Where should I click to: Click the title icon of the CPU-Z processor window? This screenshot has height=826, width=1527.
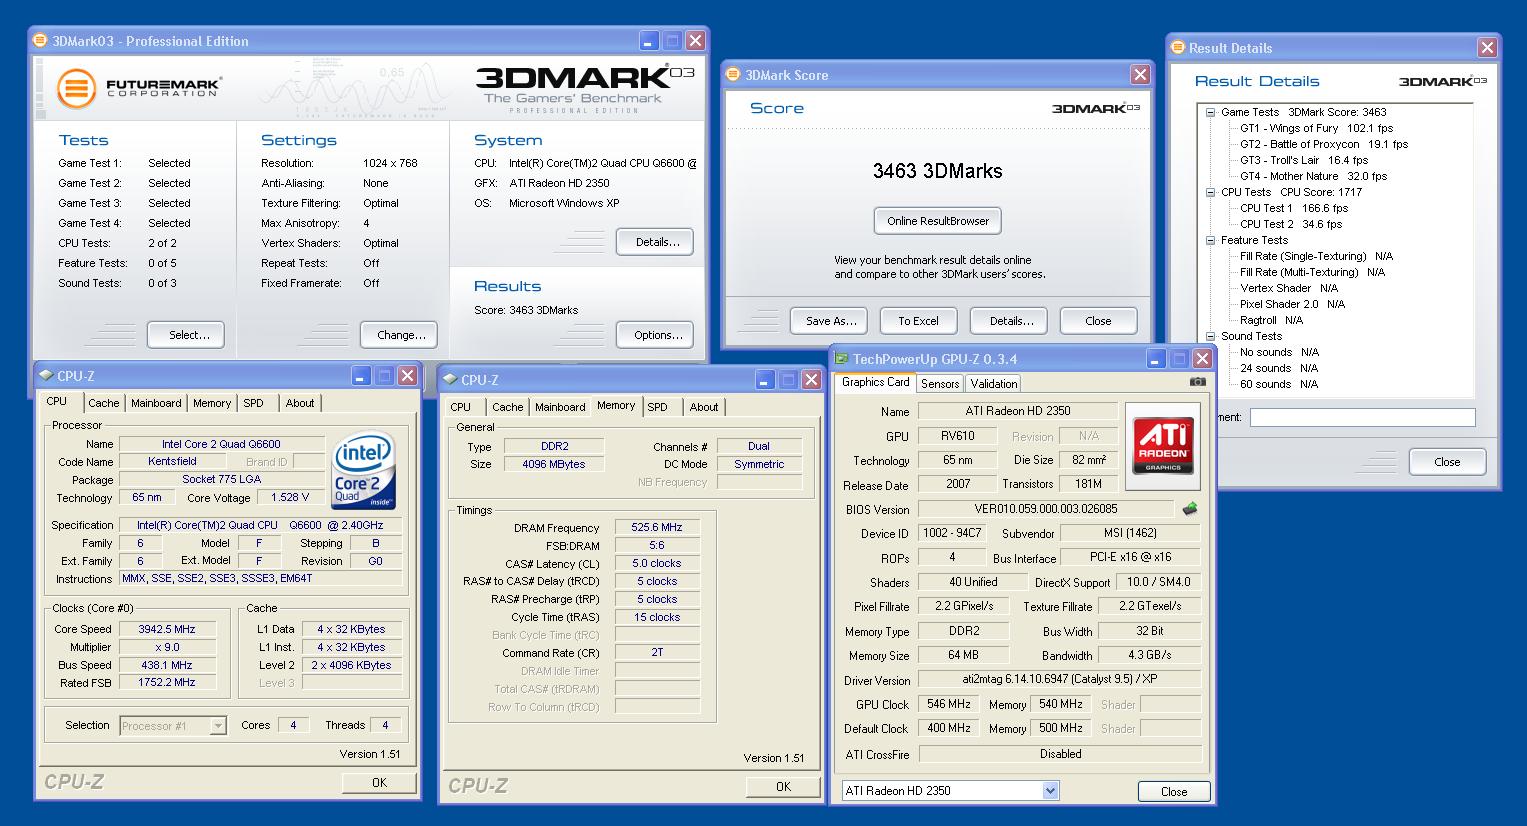click(x=45, y=376)
